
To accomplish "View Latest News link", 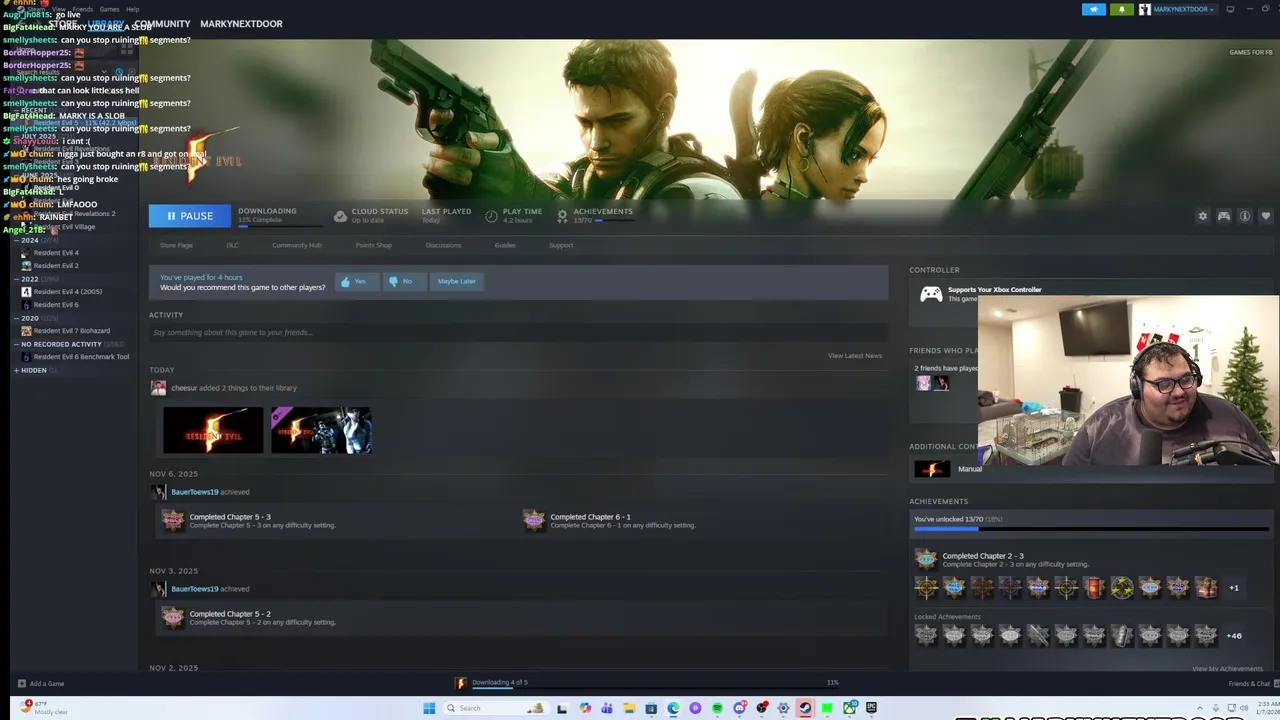I will (855, 356).
